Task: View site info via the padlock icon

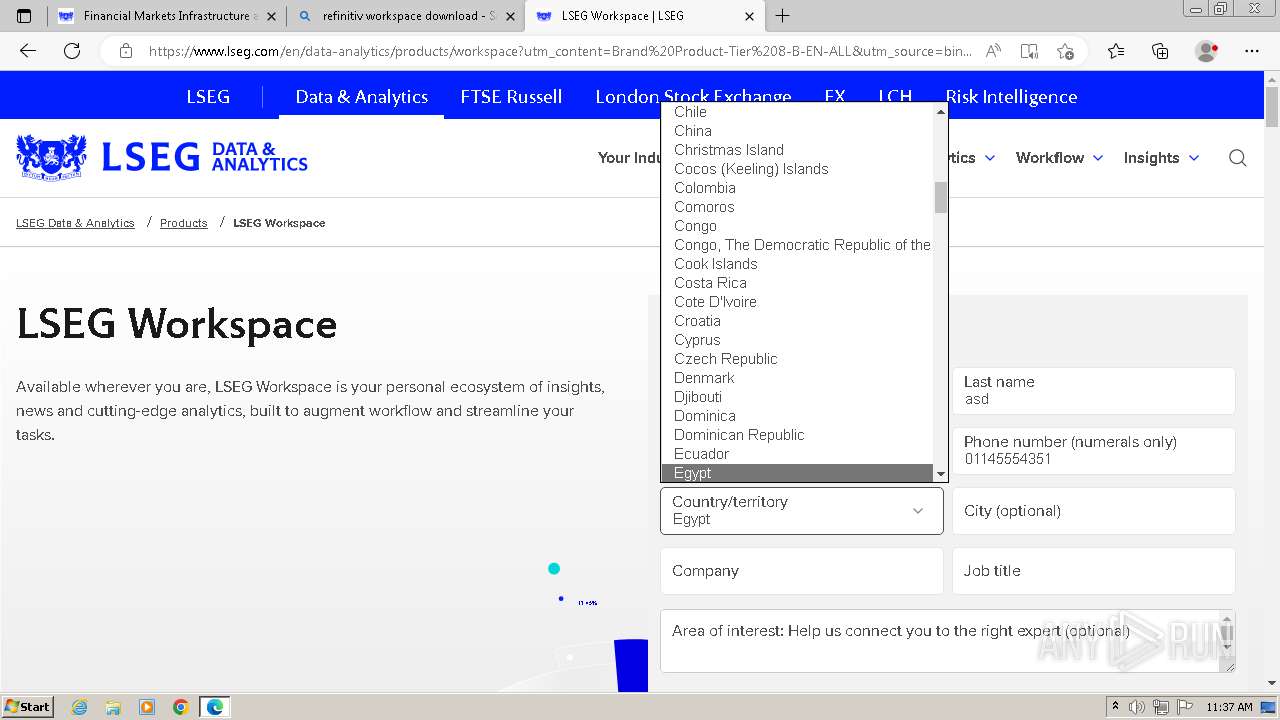Action: [125, 51]
